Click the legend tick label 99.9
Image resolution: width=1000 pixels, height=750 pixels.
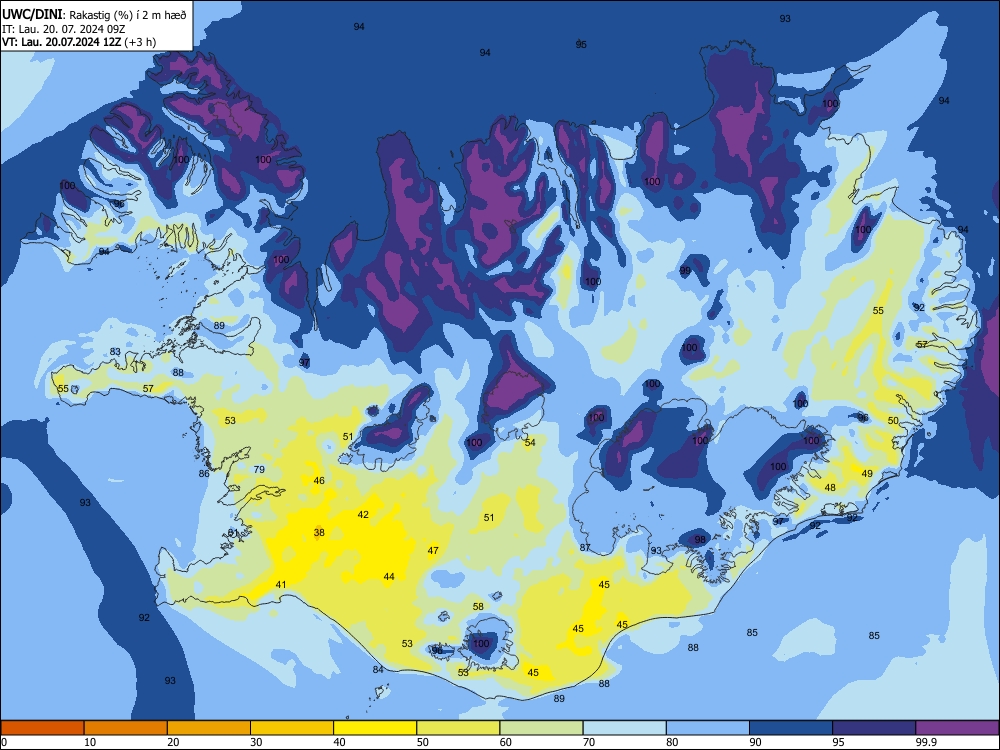[x=925, y=742]
